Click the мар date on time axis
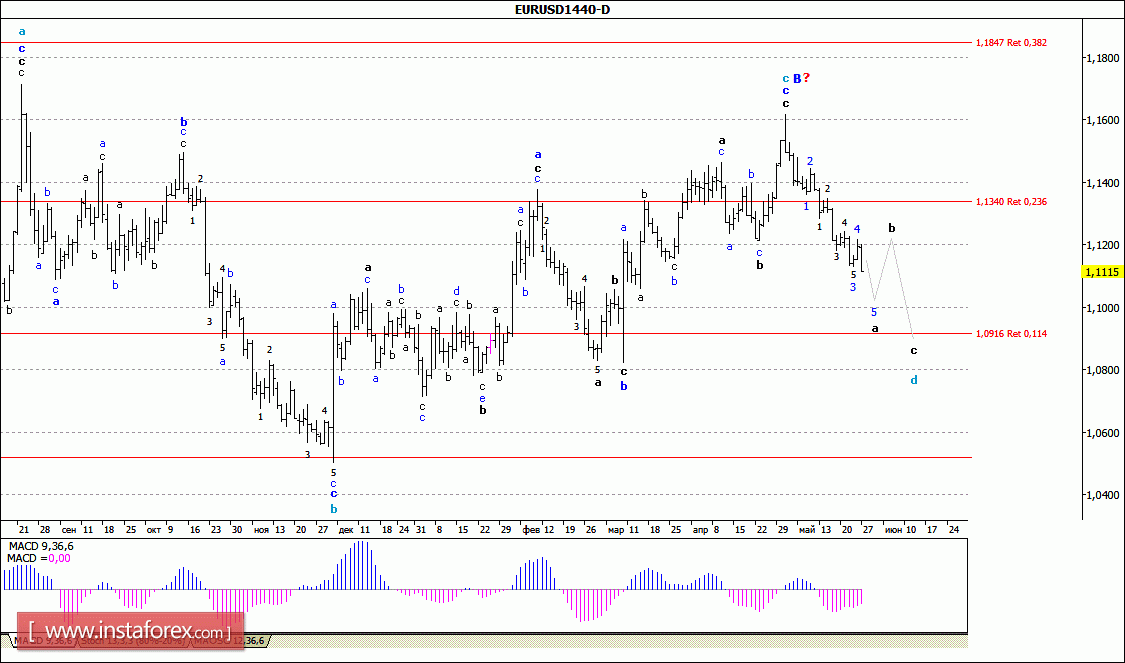 click(x=616, y=530)
